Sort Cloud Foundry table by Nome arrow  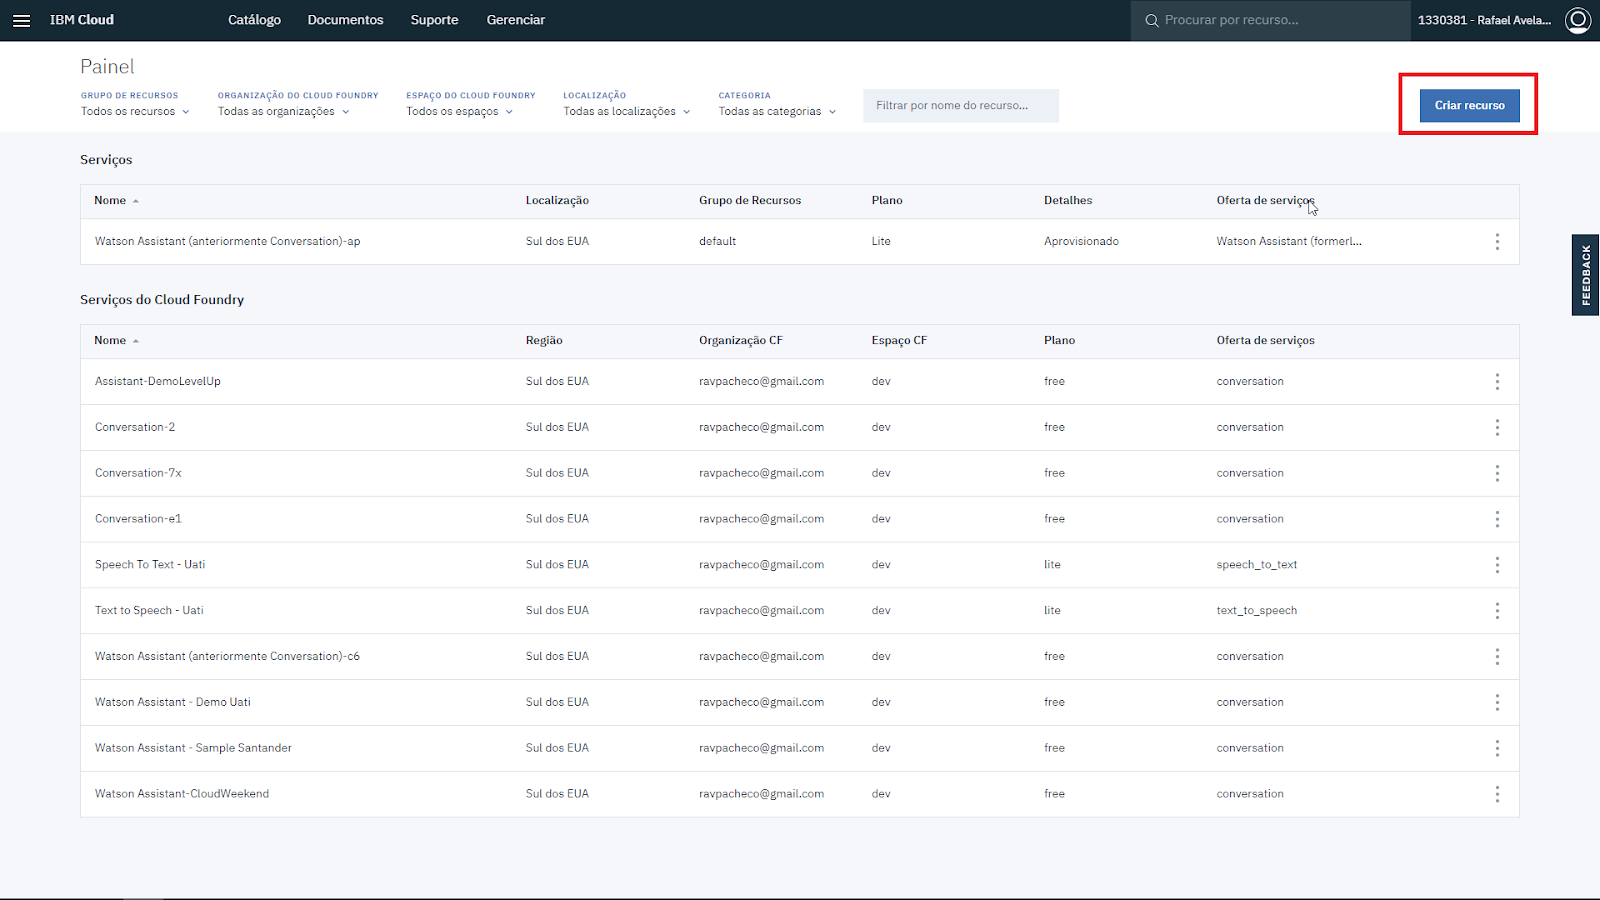coord(135,341)
